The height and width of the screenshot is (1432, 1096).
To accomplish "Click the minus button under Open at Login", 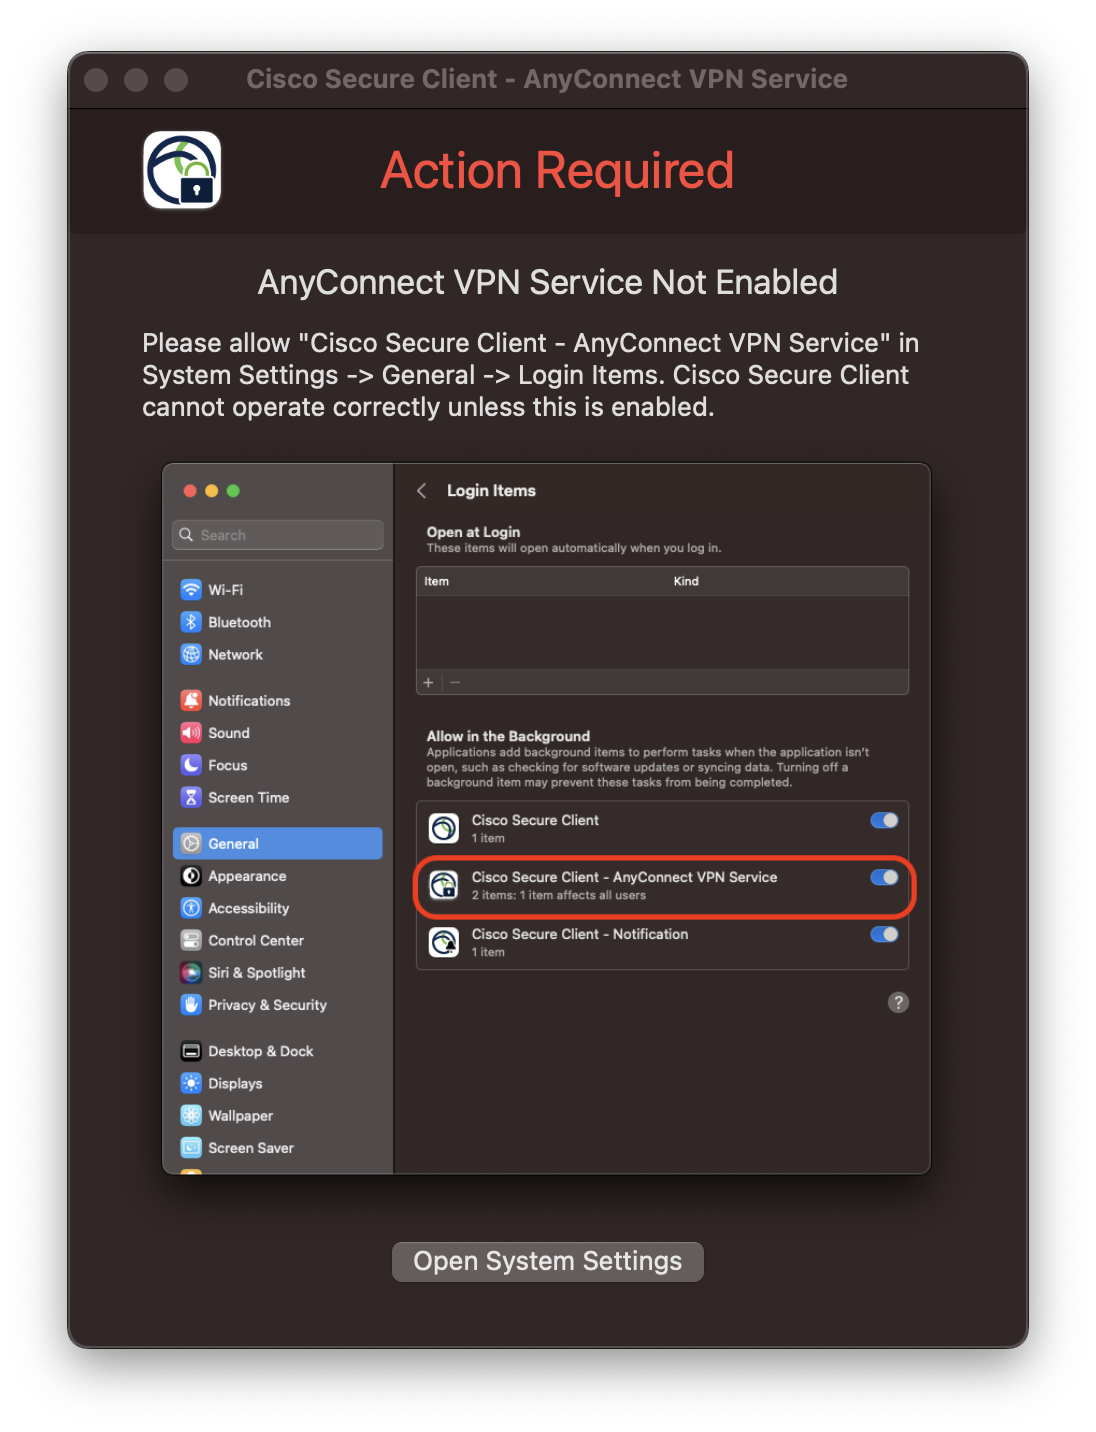I will coord(455,682).
